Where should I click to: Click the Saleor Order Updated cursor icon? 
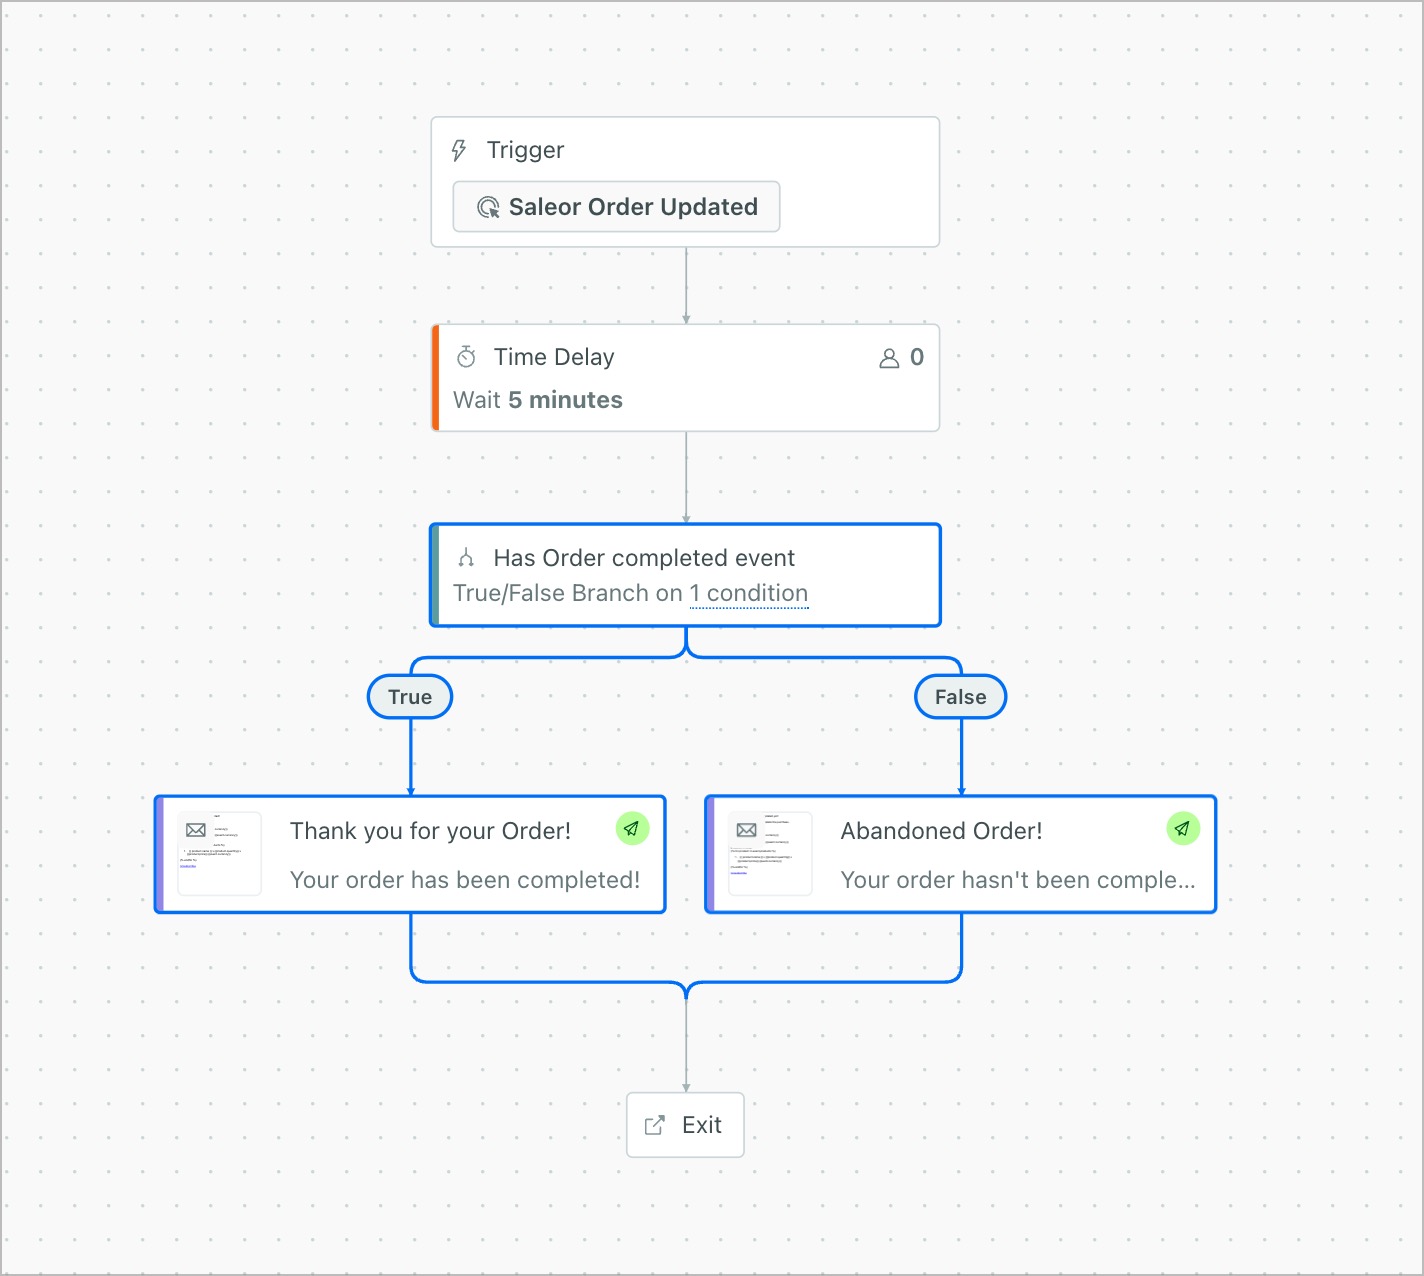point(488,207)
